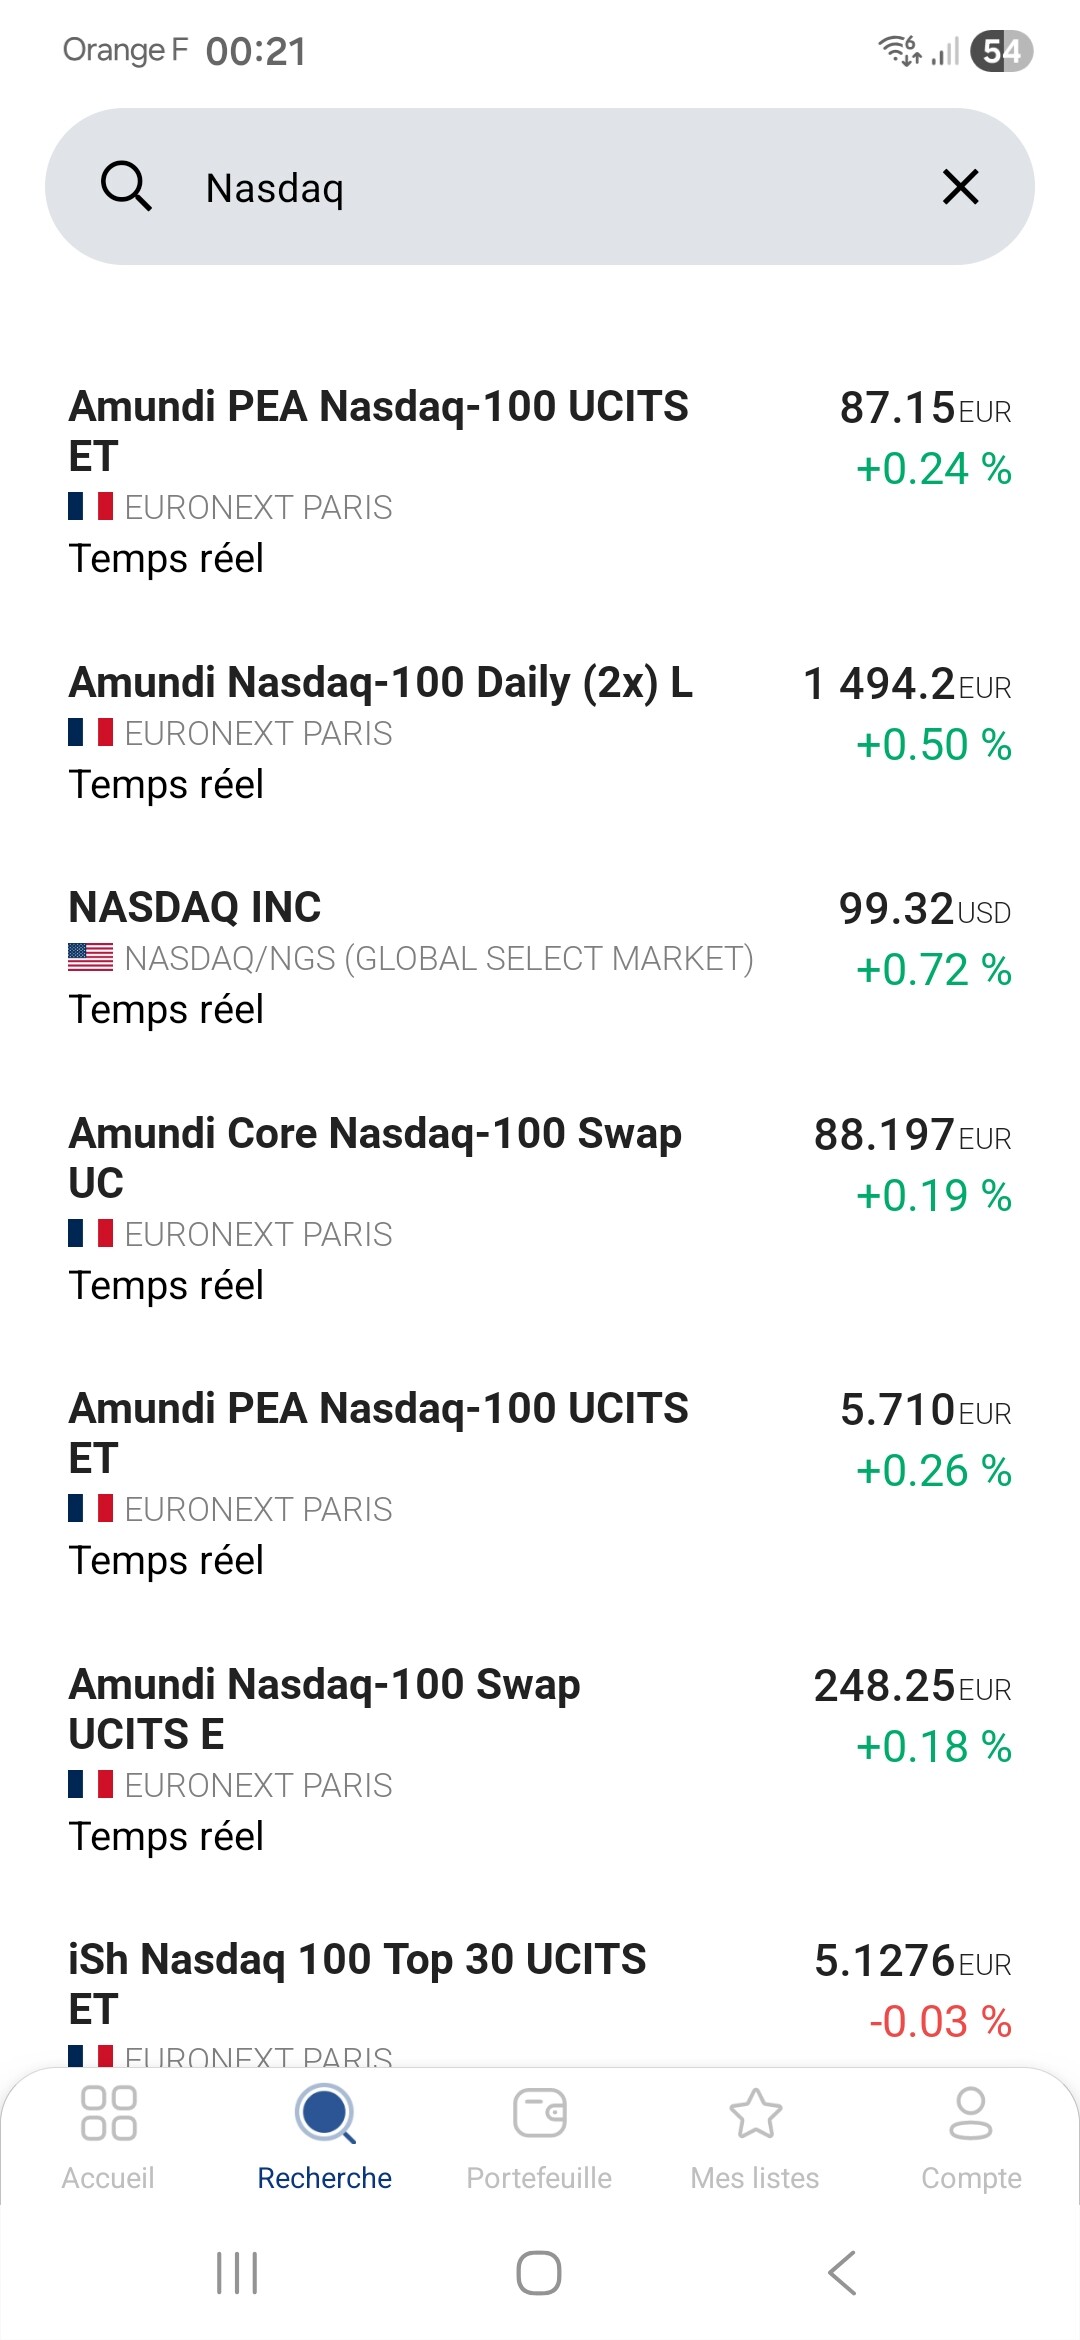Clear the Nasdaq search text
The width and height of the screenshot is (1080, 2340).
(960, 187)
